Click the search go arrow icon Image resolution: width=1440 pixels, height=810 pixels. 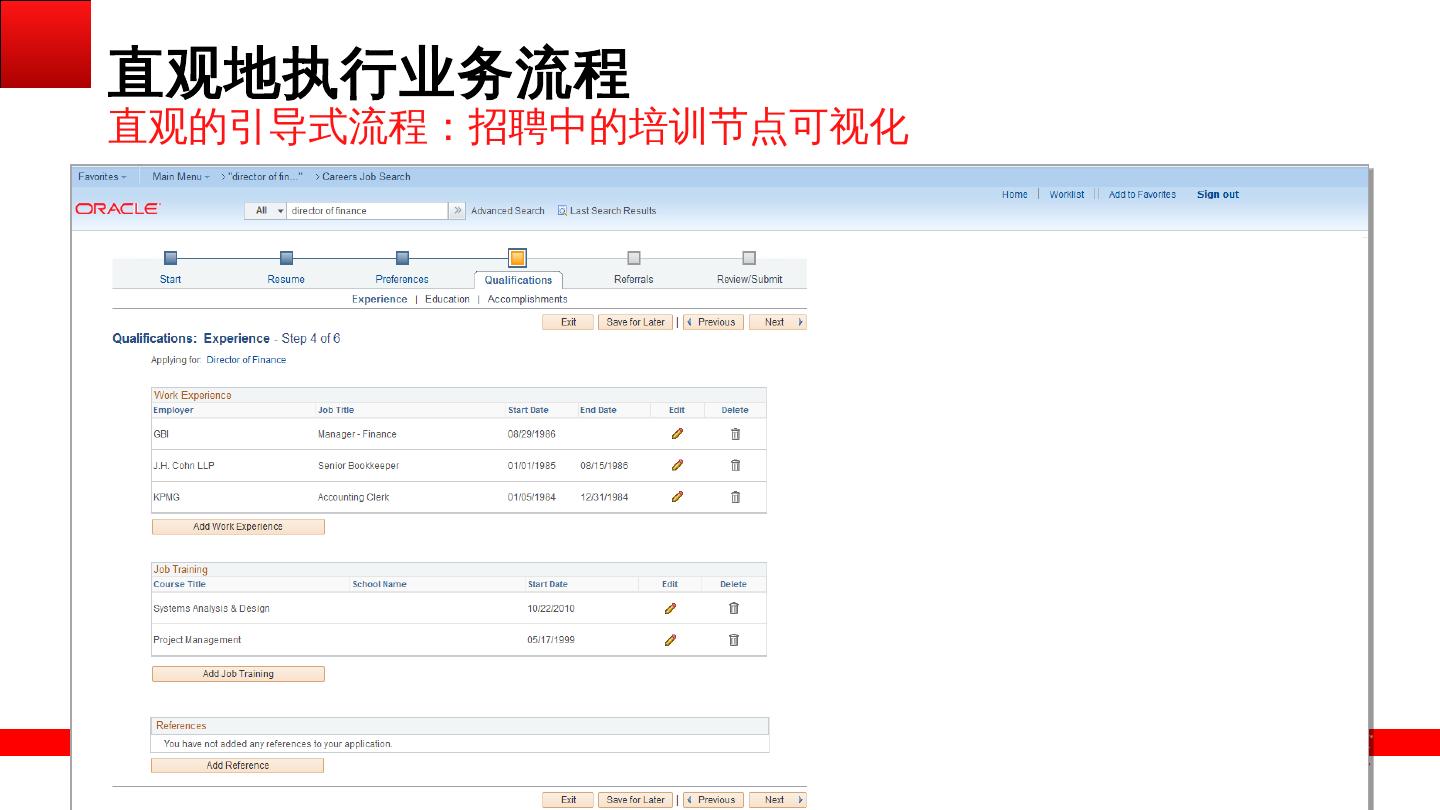[x=458, y=211]
